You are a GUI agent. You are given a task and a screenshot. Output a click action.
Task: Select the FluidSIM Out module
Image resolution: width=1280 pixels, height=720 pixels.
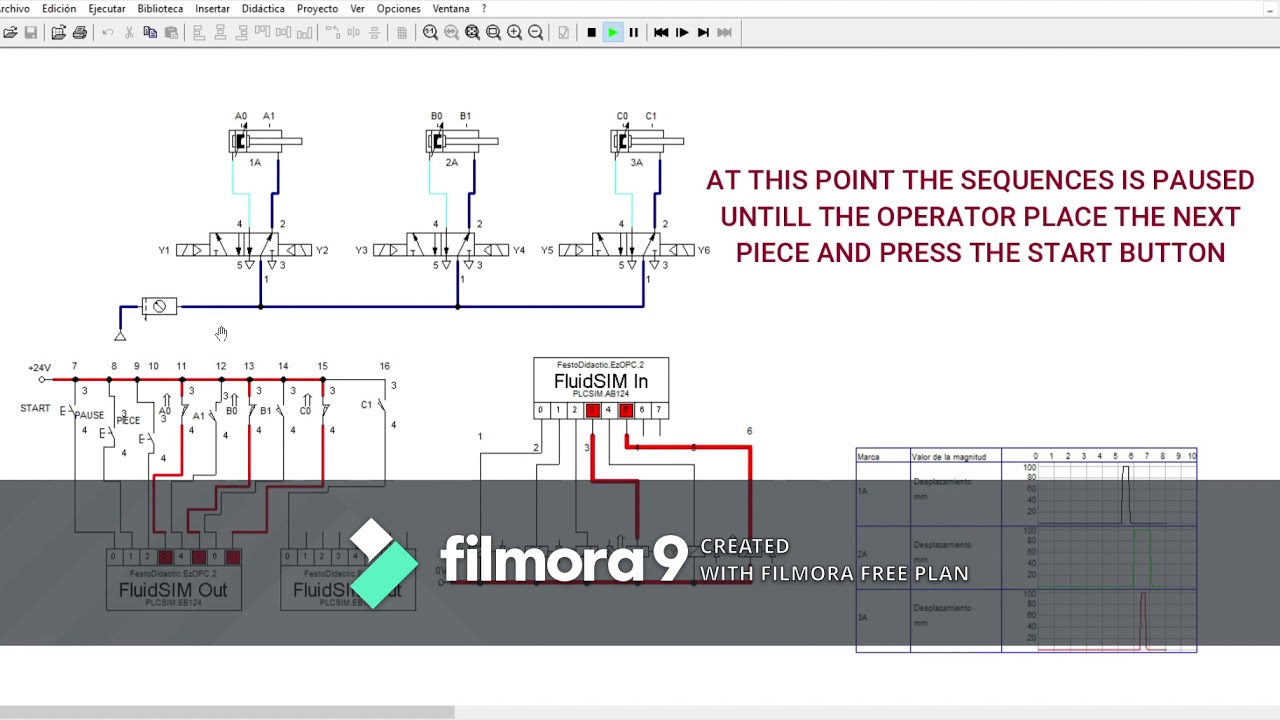pyautogui.click(x=174, y=579)
